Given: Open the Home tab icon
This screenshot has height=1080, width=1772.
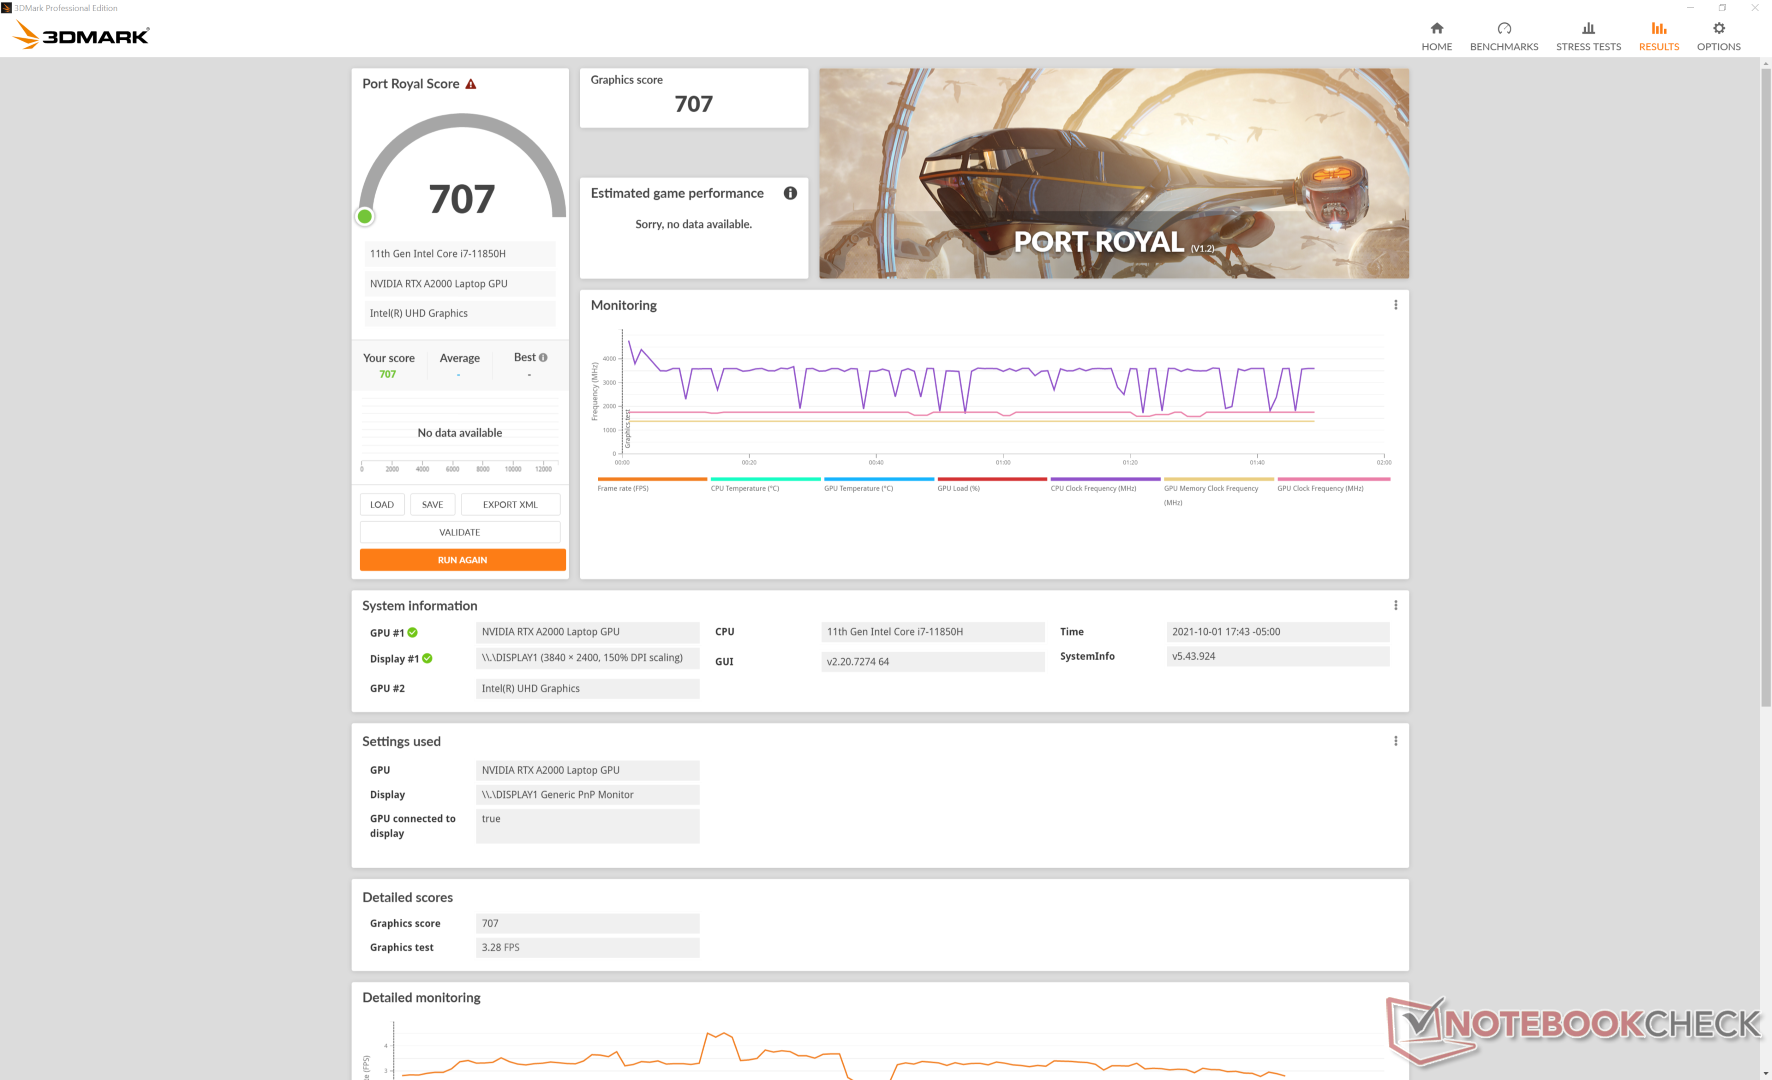Looking at the screenshot, I should [x=1436, y=29].
